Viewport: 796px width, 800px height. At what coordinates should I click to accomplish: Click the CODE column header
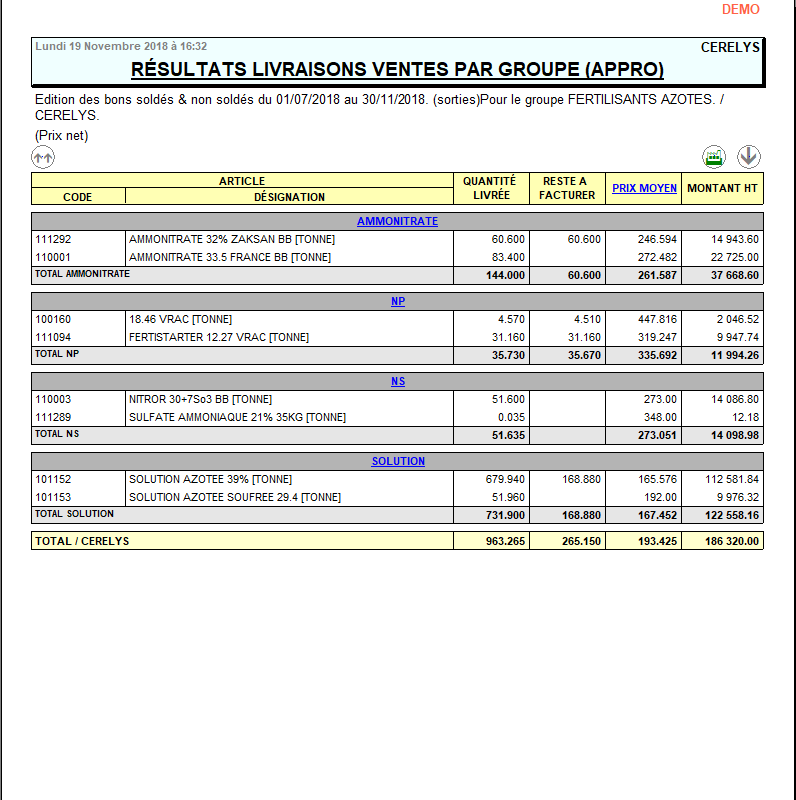[x=78, y=197]
